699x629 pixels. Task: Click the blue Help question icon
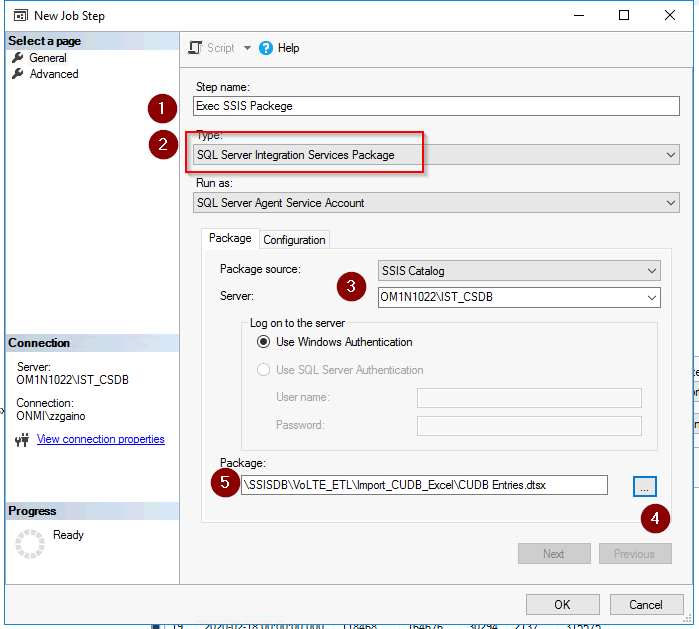pos(266,48)
